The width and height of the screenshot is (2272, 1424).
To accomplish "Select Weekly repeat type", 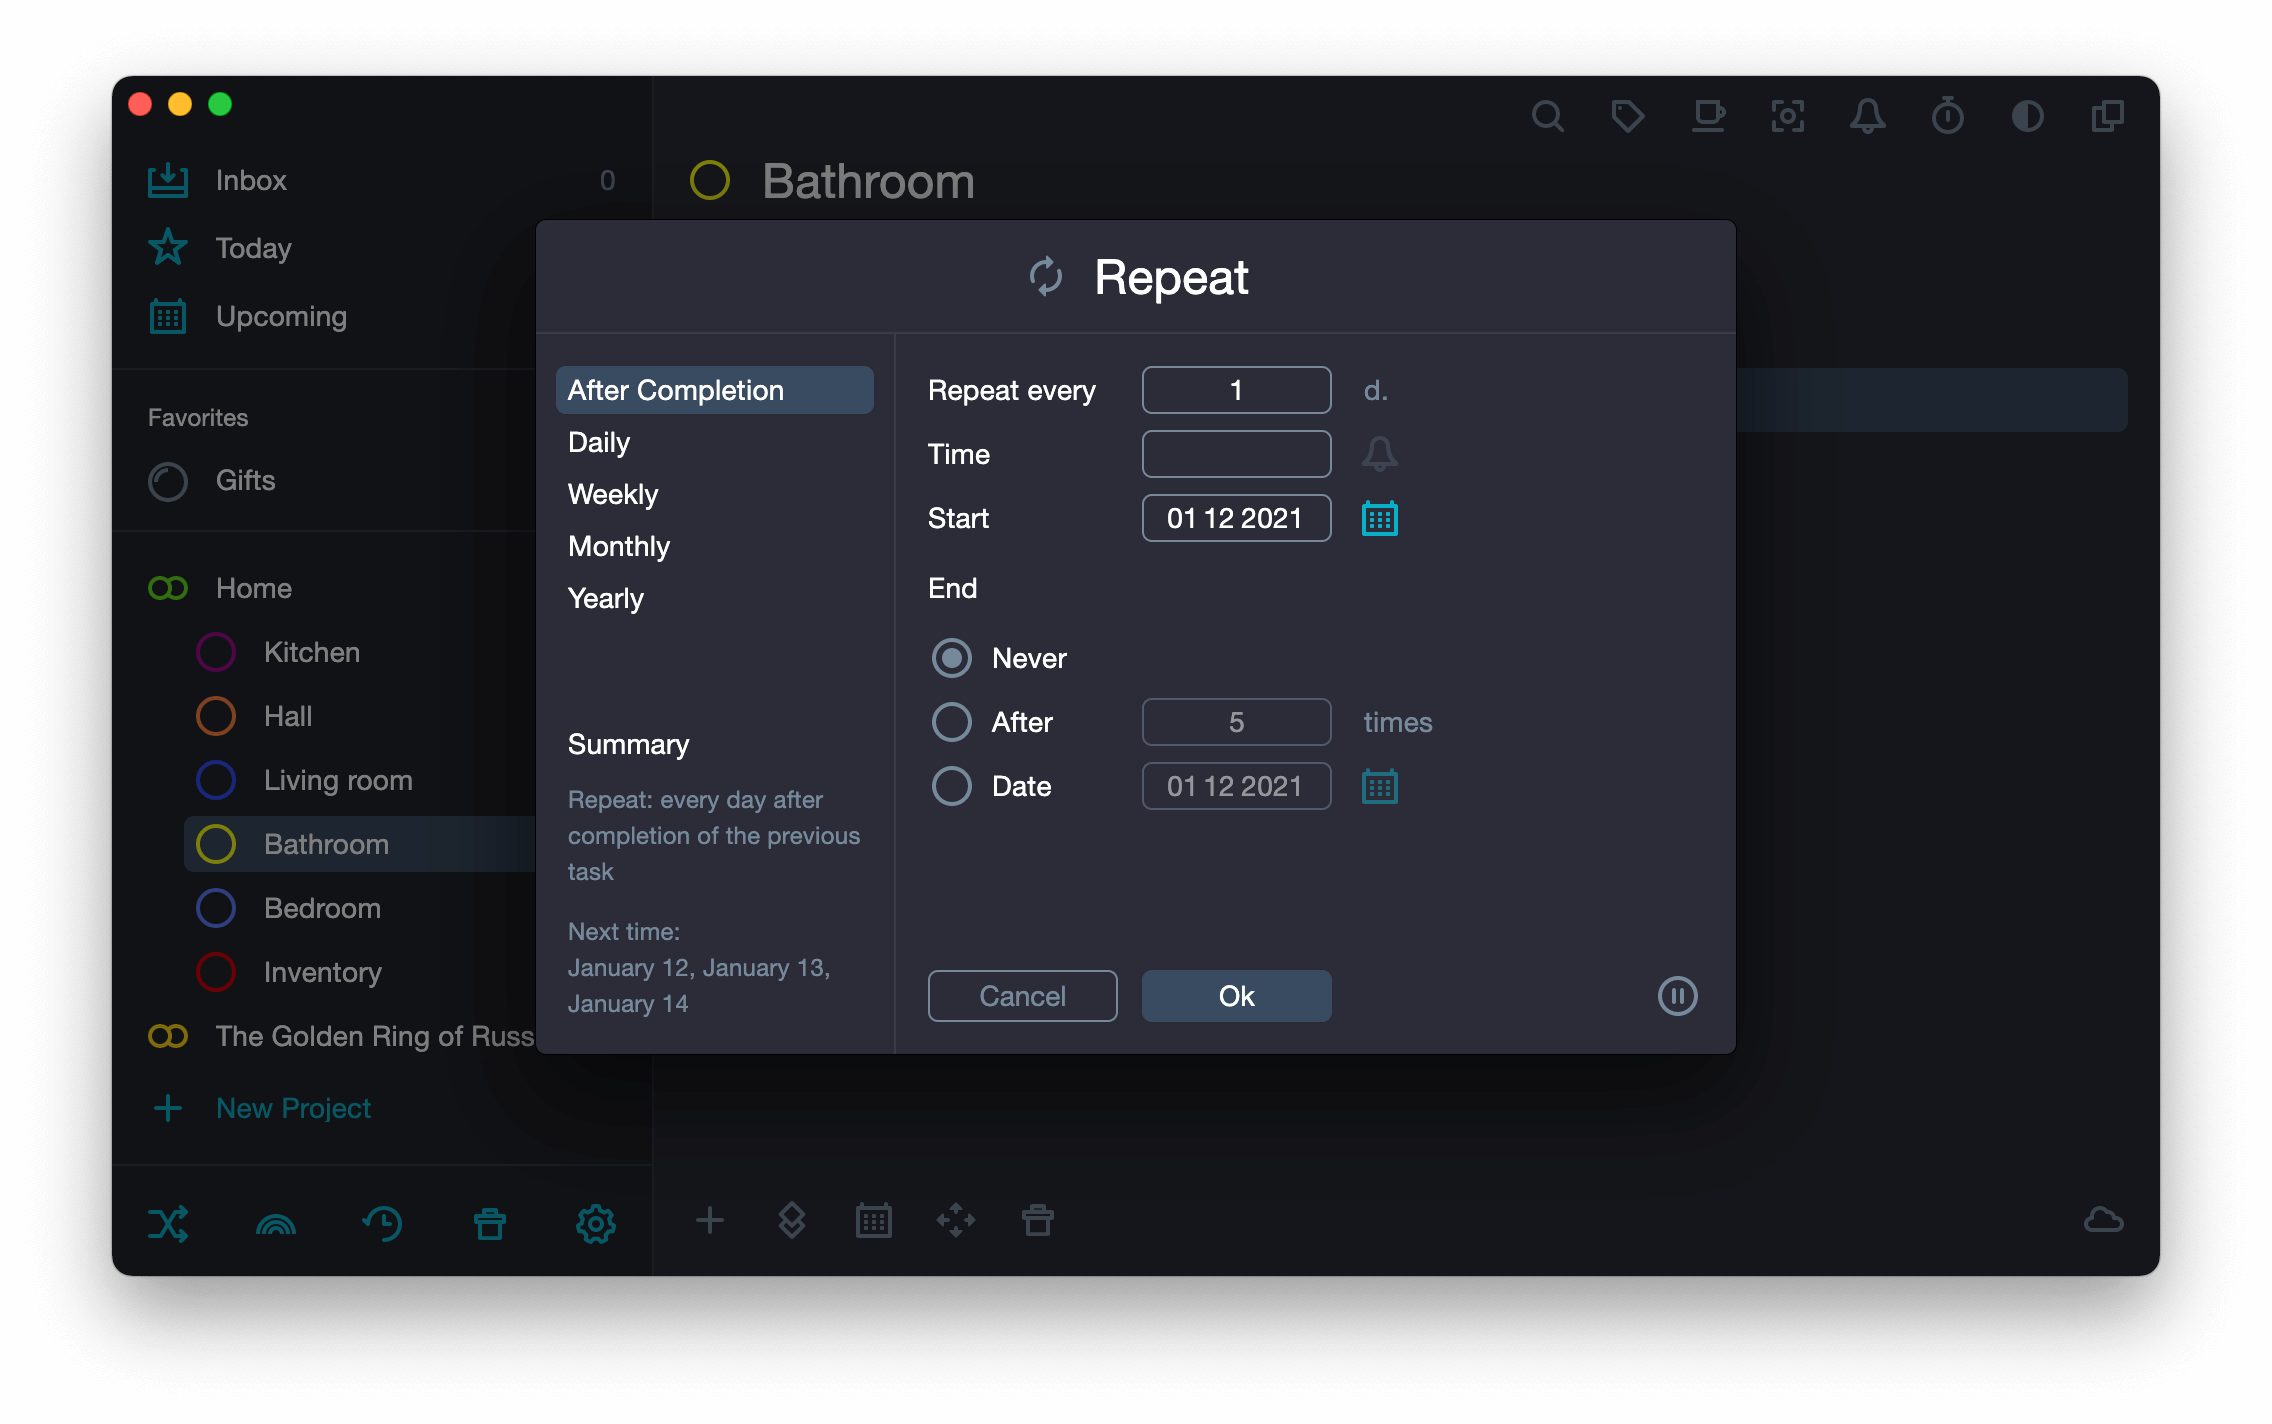I will click(612, 494).
